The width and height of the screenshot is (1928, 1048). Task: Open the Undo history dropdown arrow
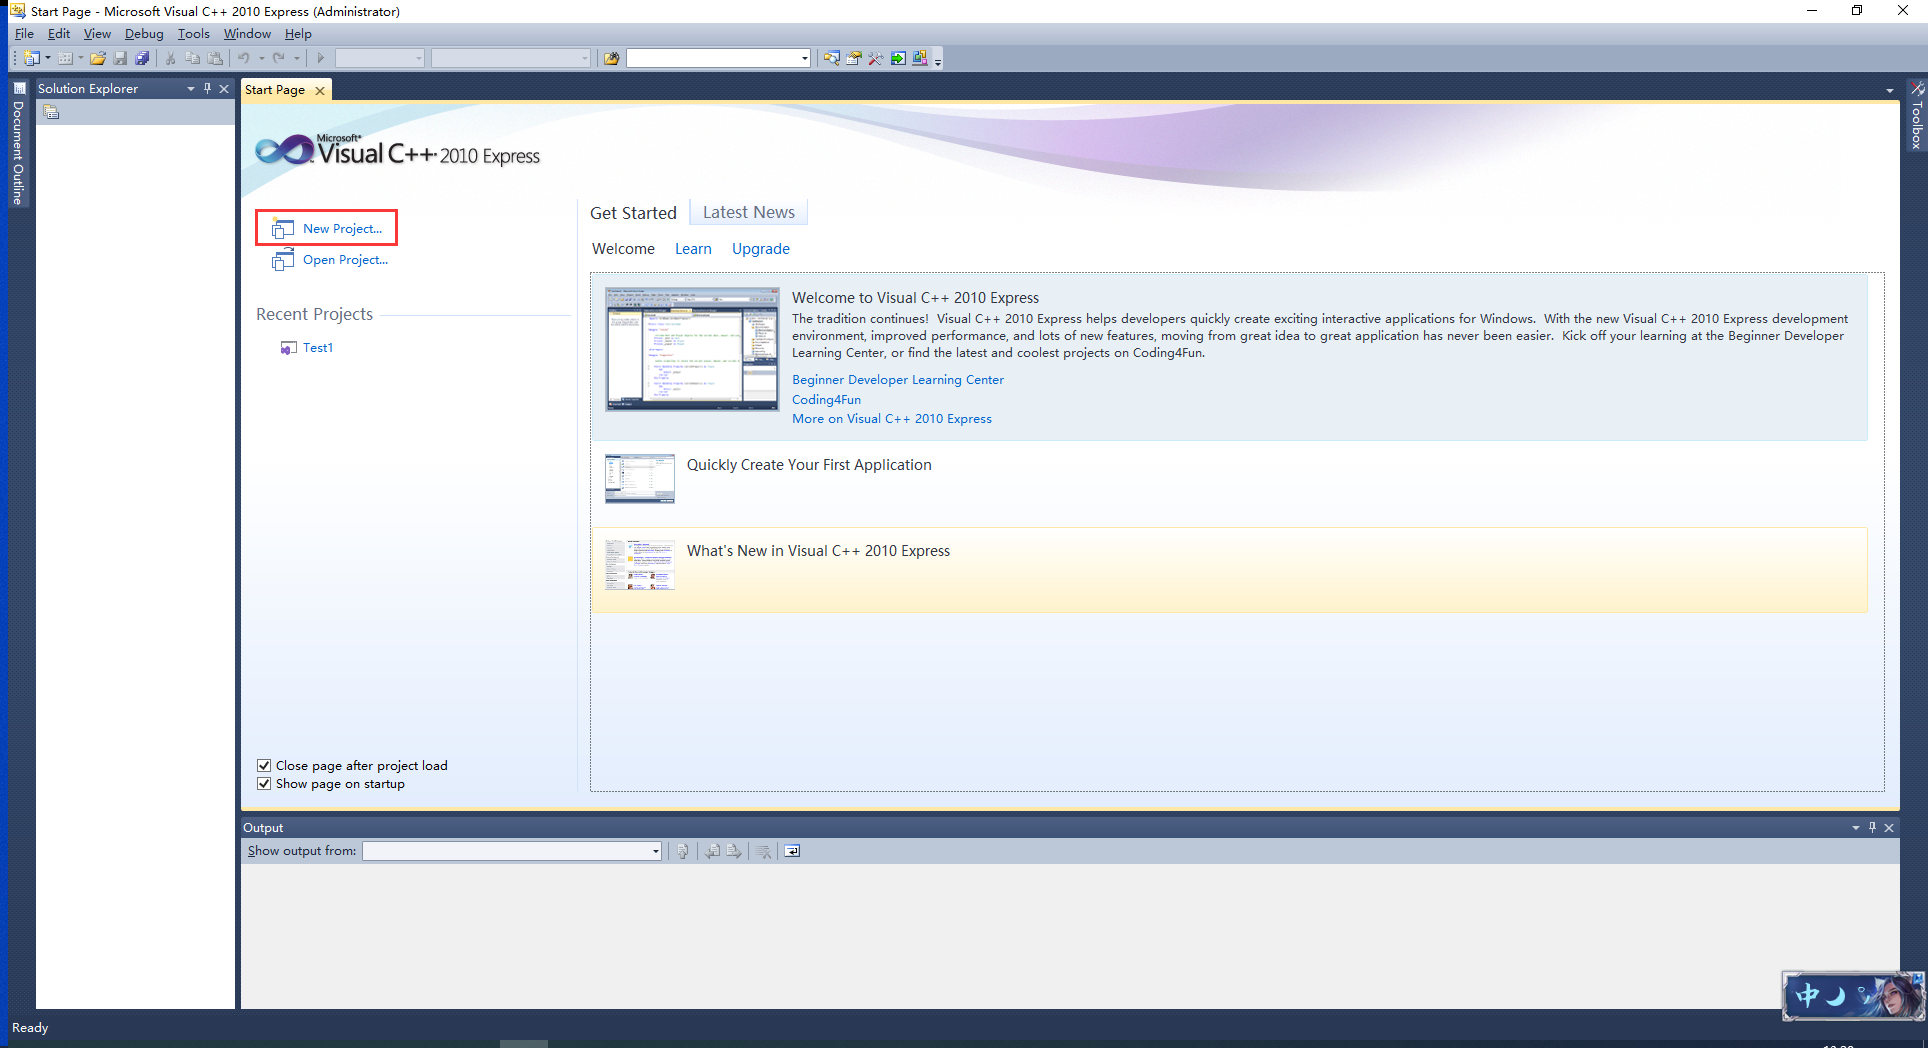[x=261, y=58]
